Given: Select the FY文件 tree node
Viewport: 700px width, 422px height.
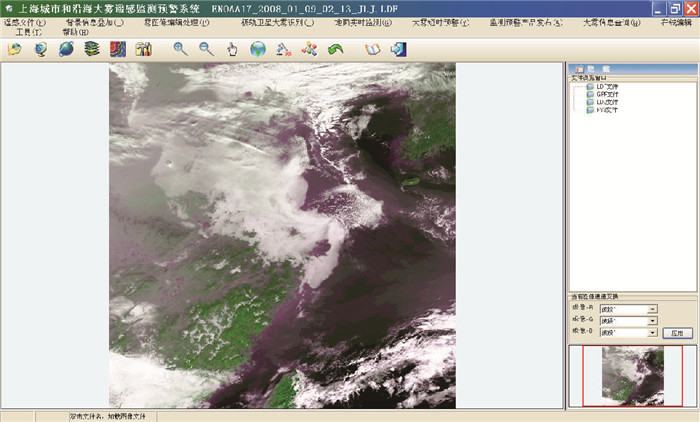Looking at the screenshot, I should coord(608,110).
